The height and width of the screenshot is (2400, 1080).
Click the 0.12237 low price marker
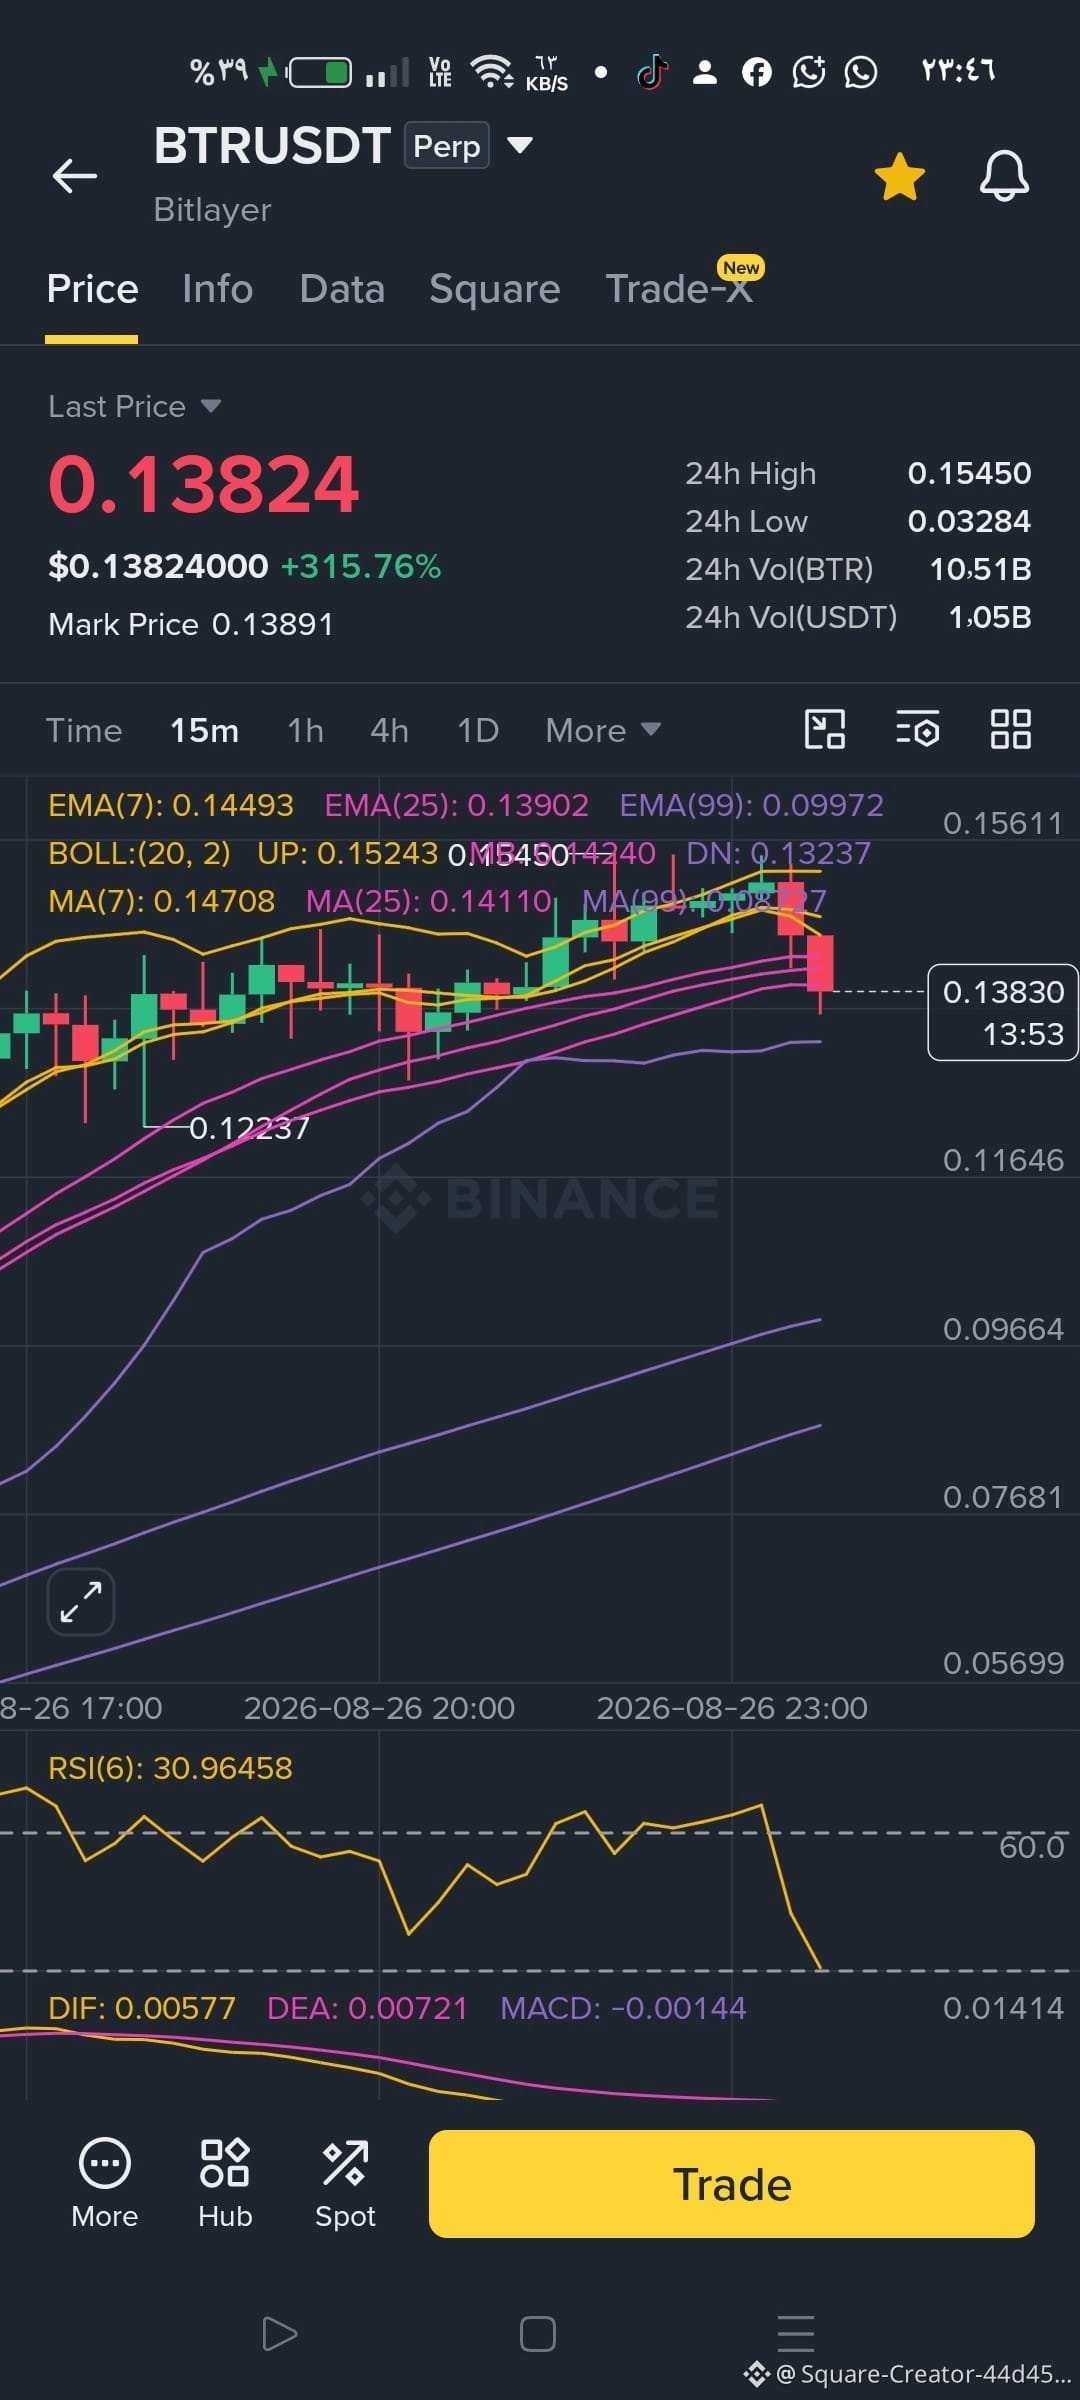[249, 1128]
